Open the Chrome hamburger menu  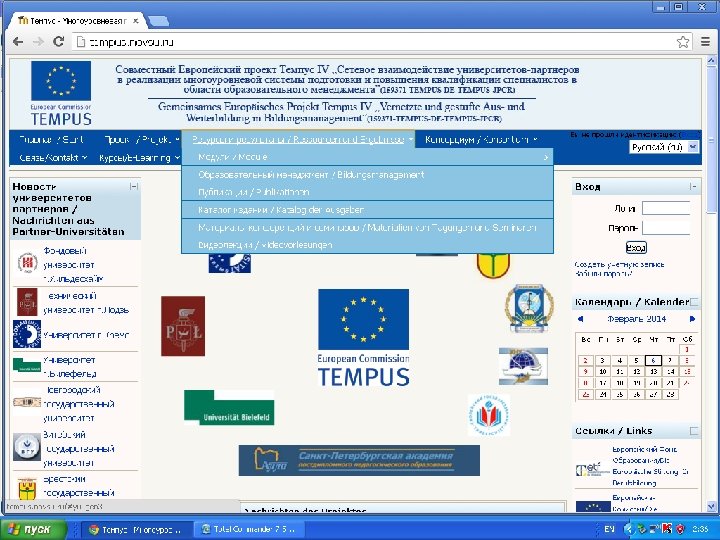706,42
